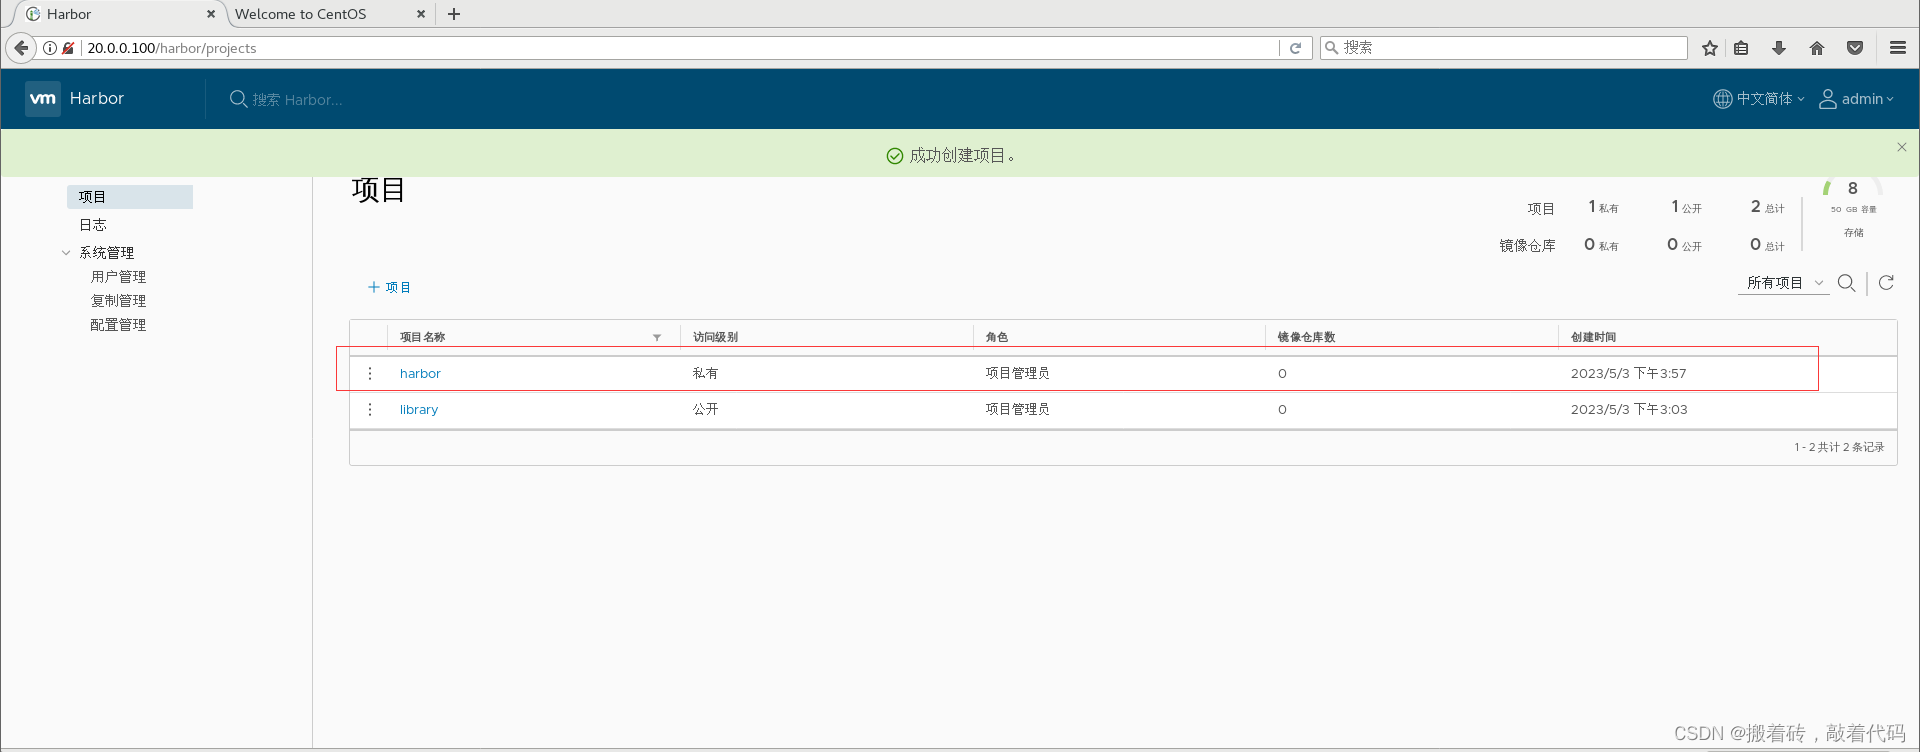Close the Welcome to CentOS tab
This screenshot has width=1920, height=752.
(x=420, y=14)
